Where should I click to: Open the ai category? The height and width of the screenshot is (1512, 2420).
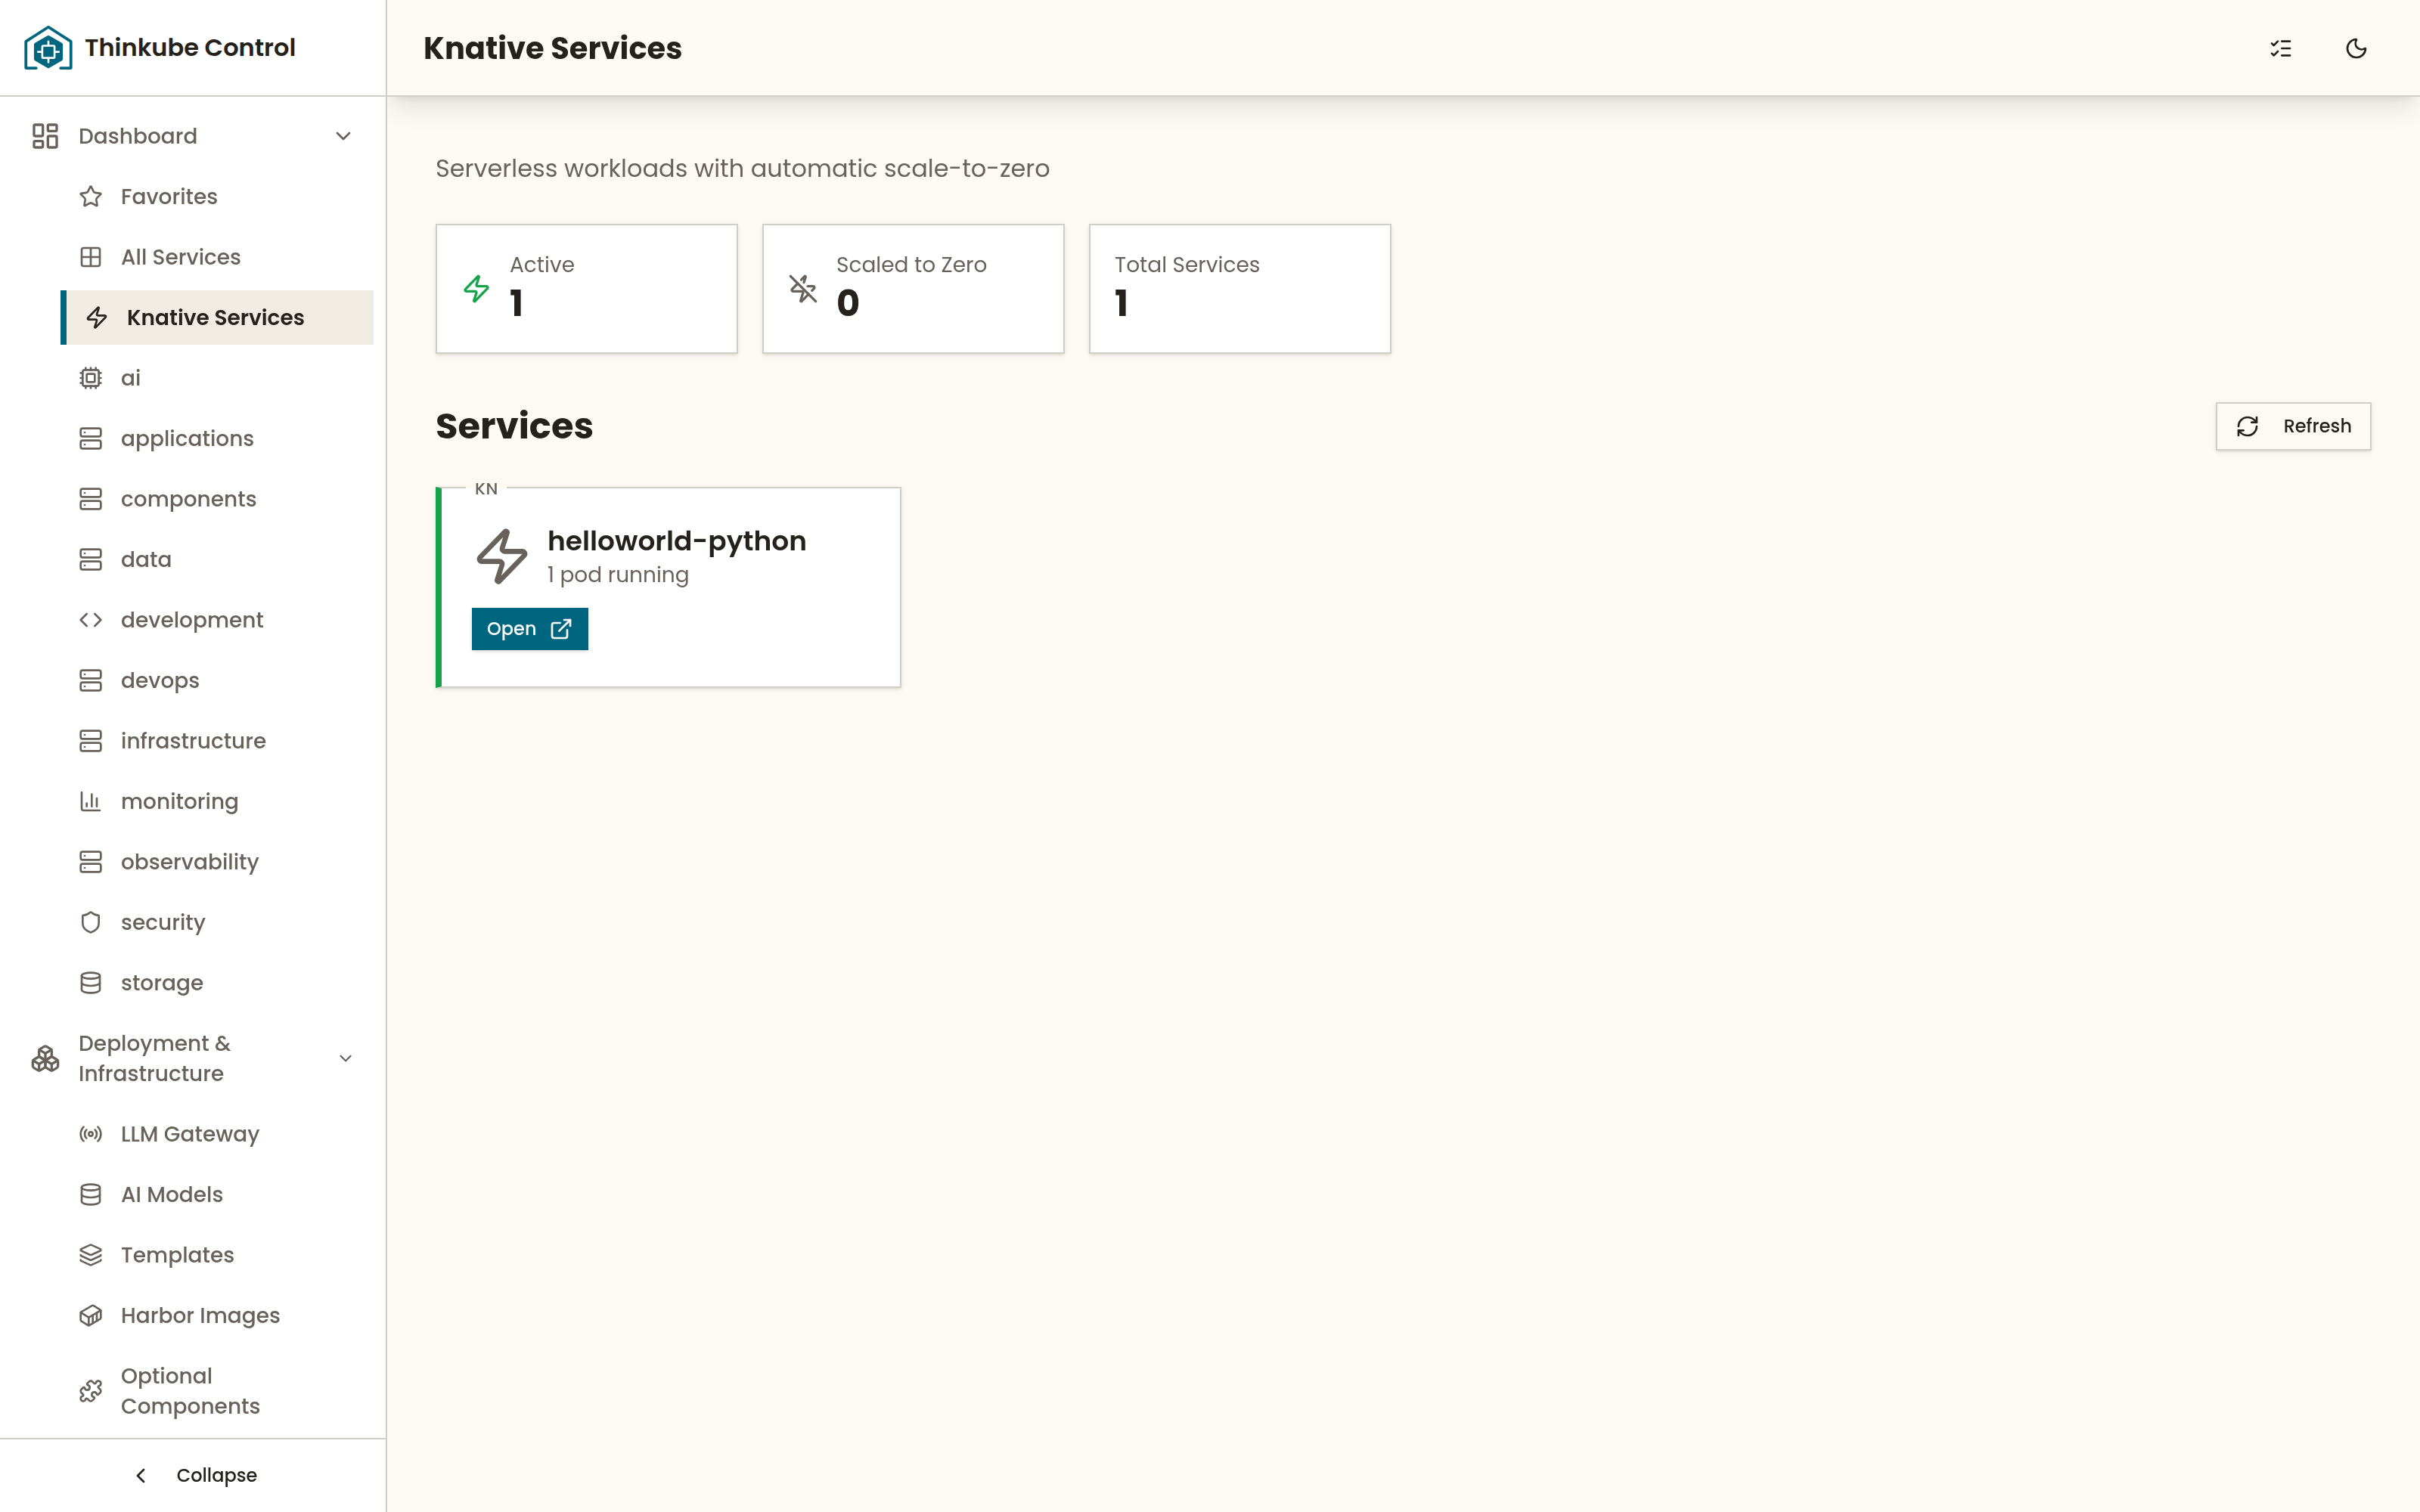click(131, 378)
